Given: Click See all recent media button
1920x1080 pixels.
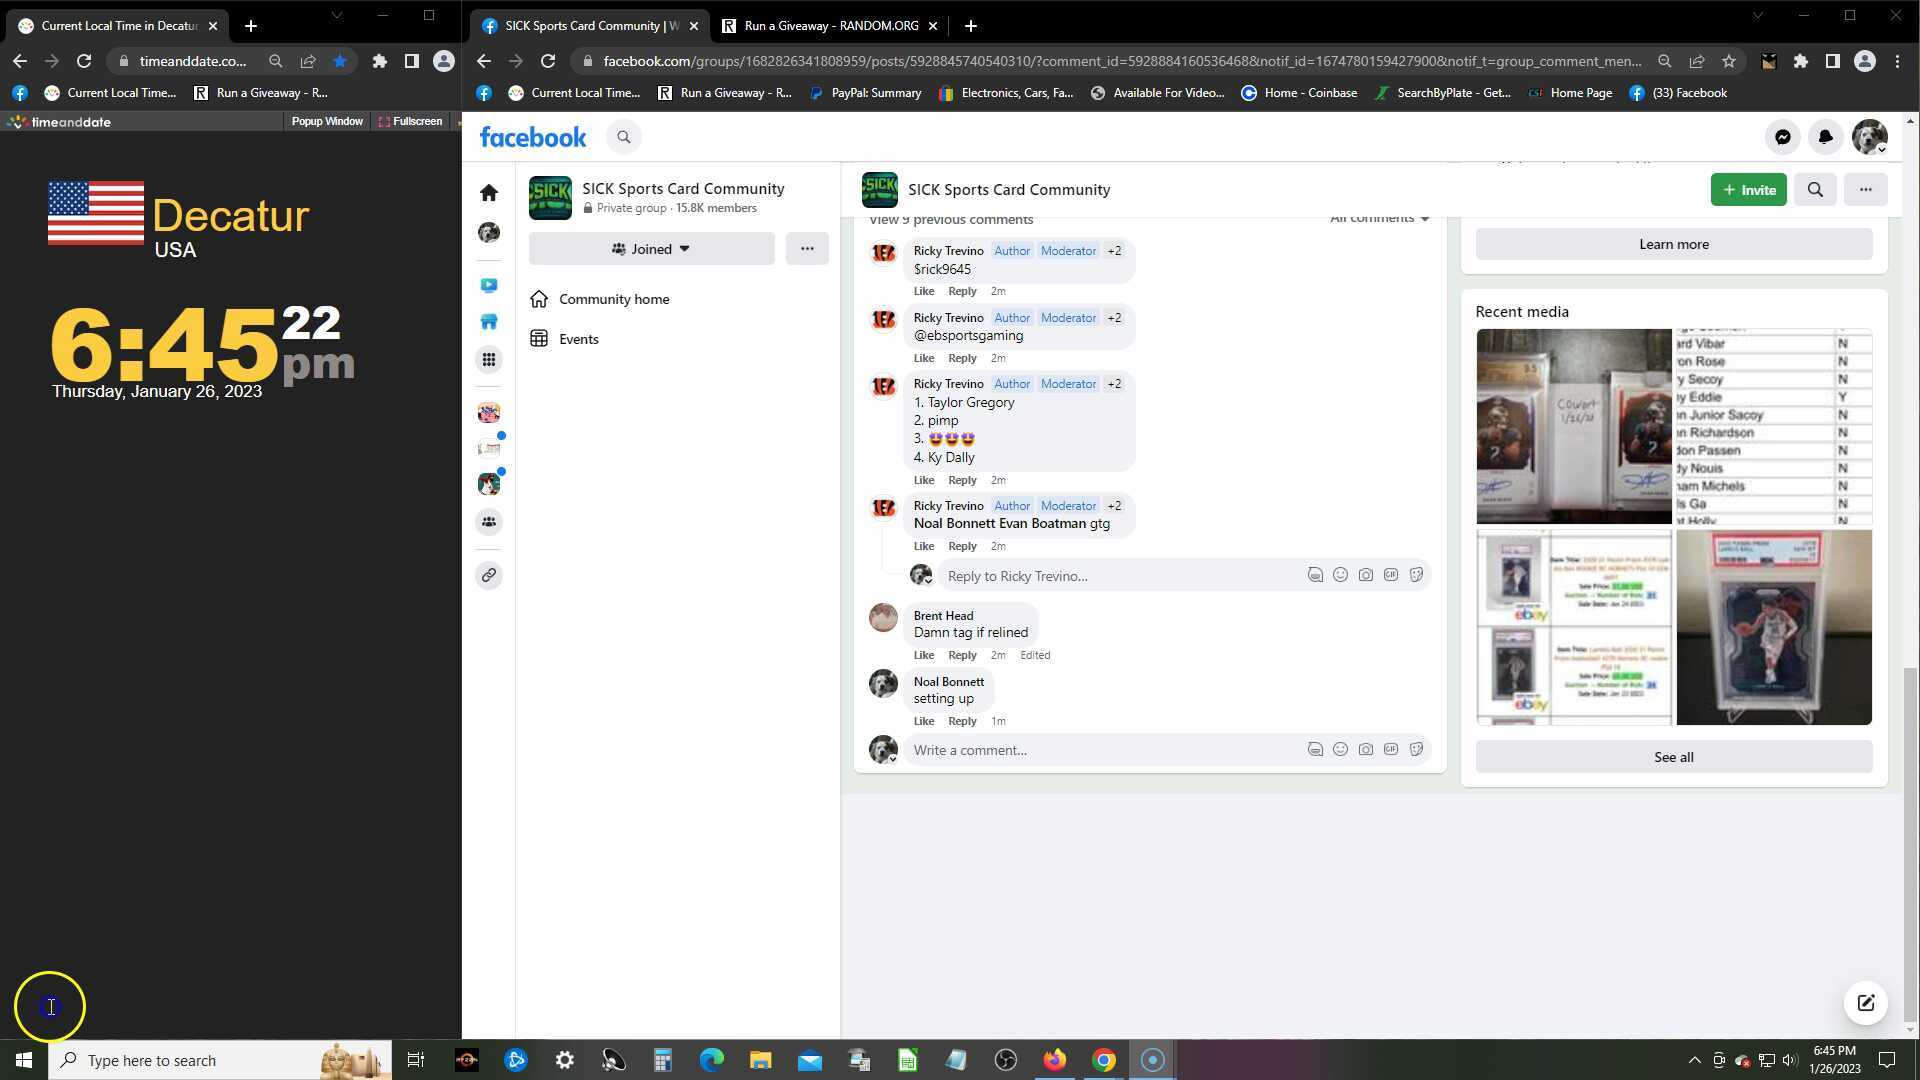Looking at the screenshot, I should (x=1673, y=757).
